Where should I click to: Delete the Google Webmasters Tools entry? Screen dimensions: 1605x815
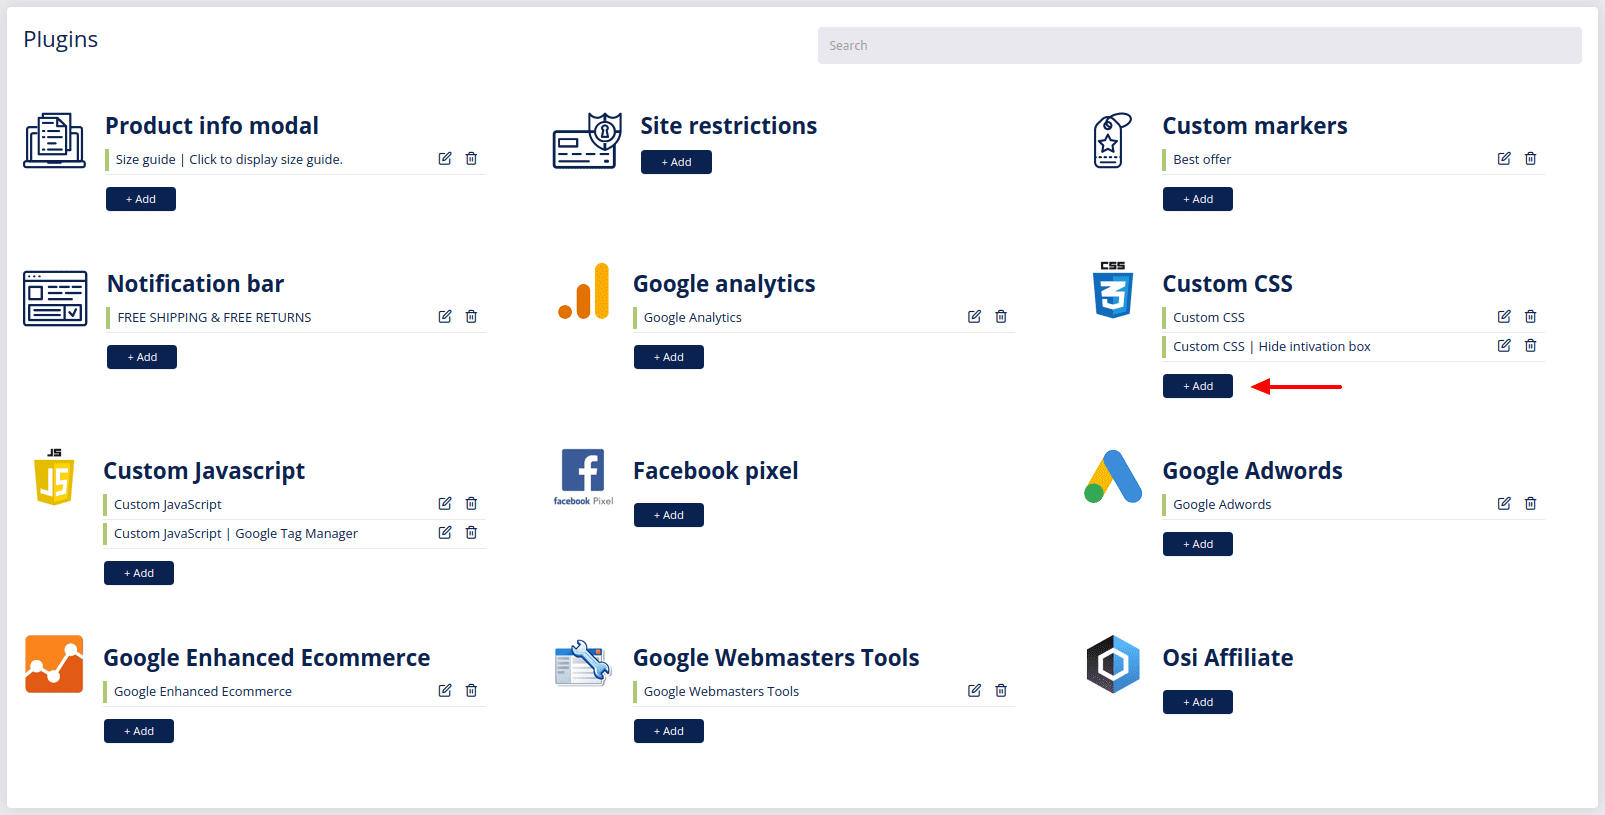point(1001,690)
